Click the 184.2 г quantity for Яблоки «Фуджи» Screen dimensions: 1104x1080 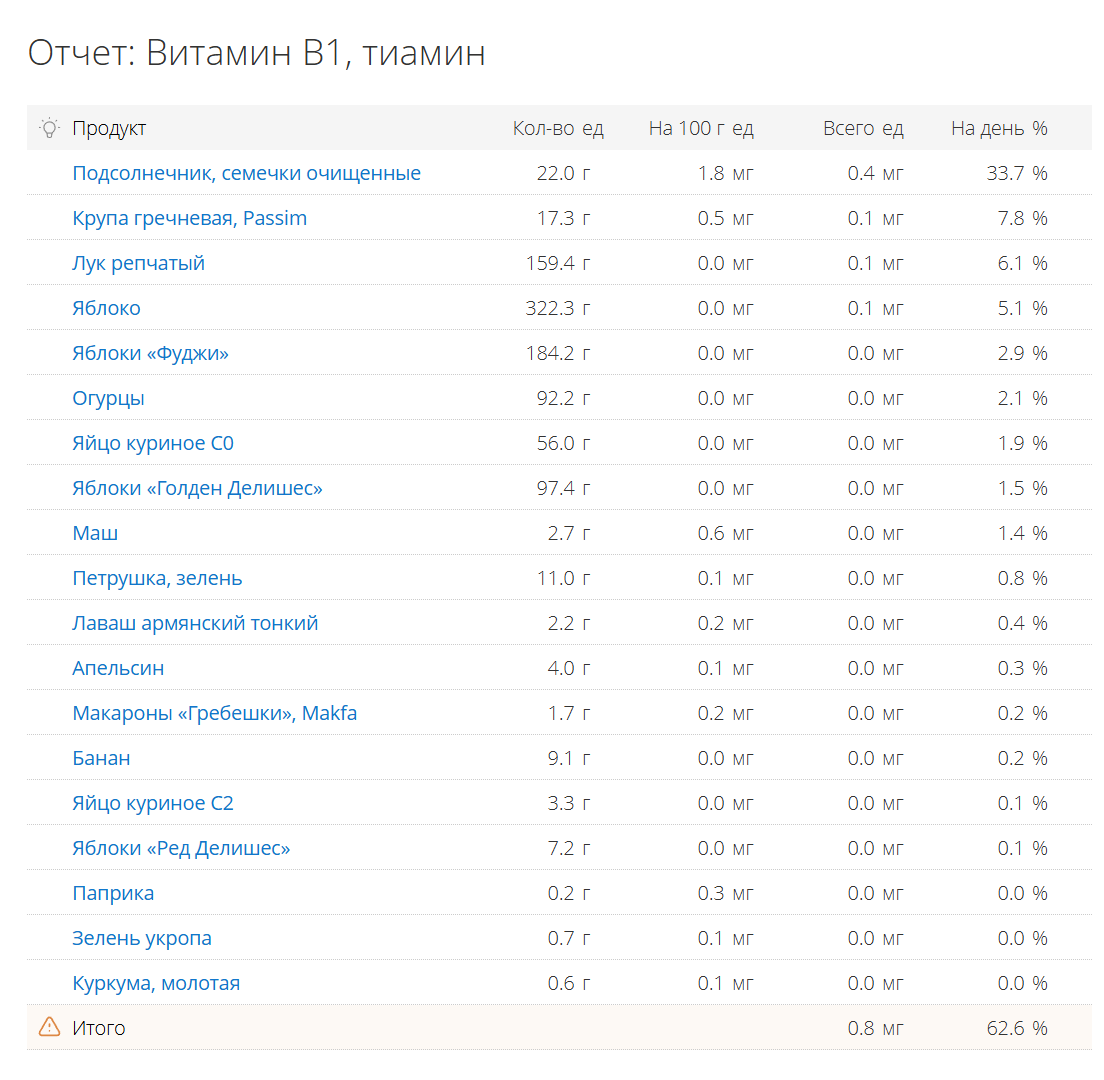tap(558, 353)
